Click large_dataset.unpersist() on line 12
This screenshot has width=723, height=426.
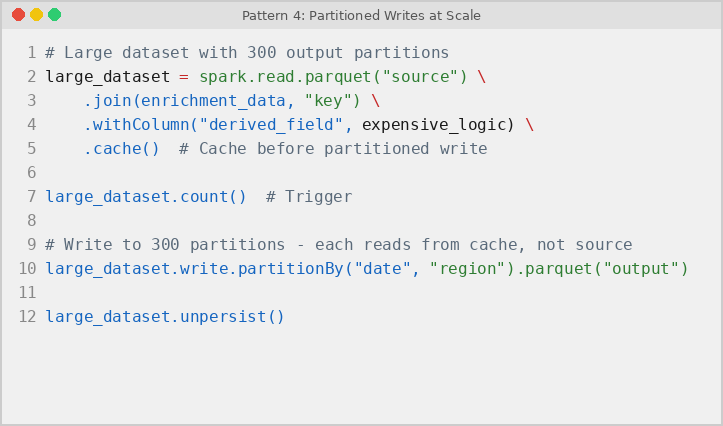pos(165,316)
